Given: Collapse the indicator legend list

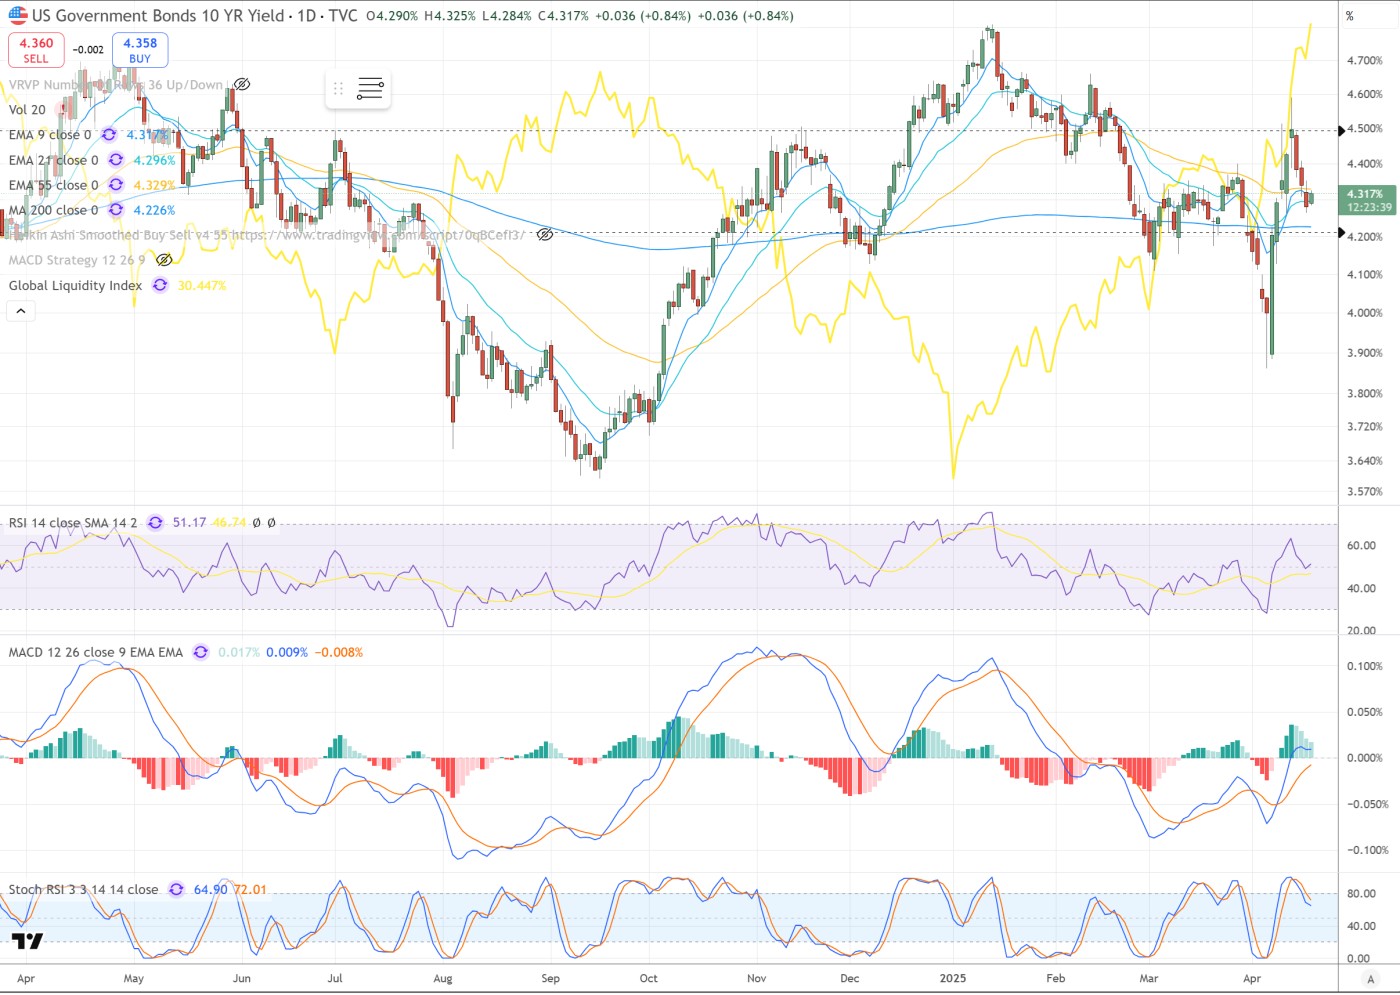Looking at the screenshot, I should 21,311.
